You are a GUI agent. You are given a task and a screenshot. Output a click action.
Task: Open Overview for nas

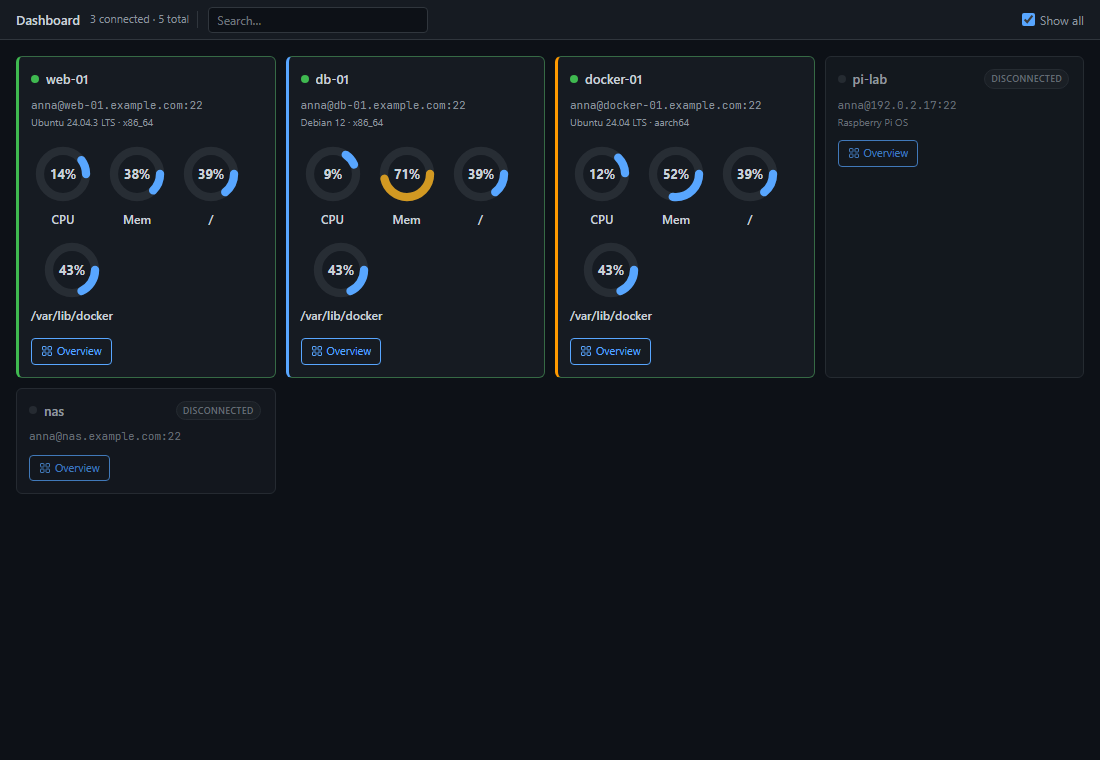click(x=69, y=468)
